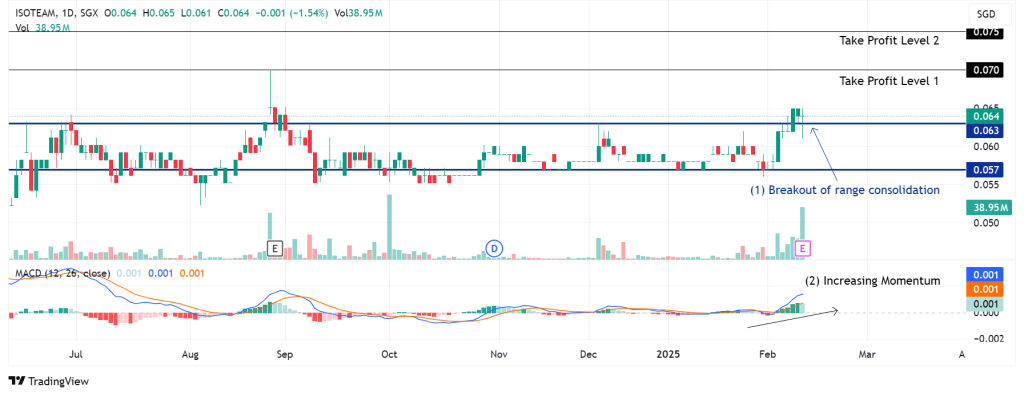Click the blue 0.057 support price tag

point(984,170)
